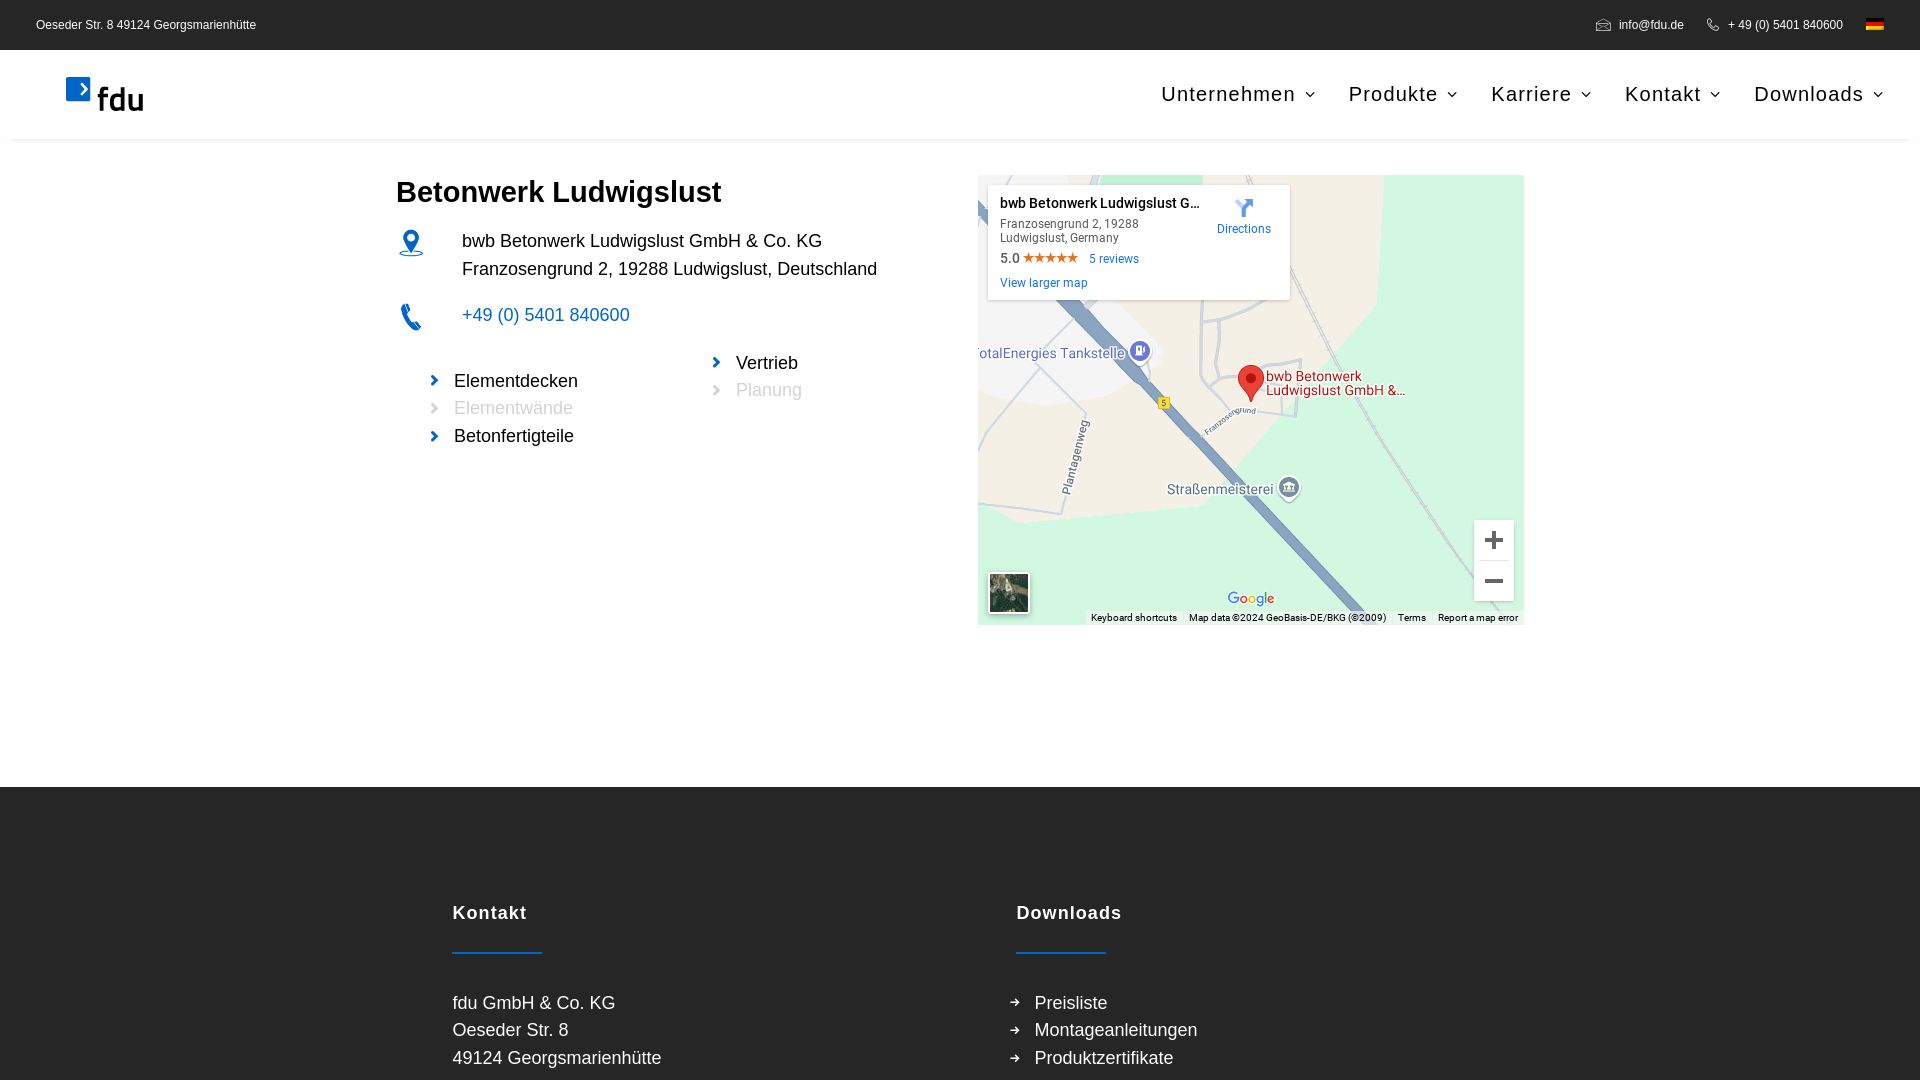Screen dimensions: 1920x1080
Task: Click the phone icon in top bar
Action: pos(1713,25)
